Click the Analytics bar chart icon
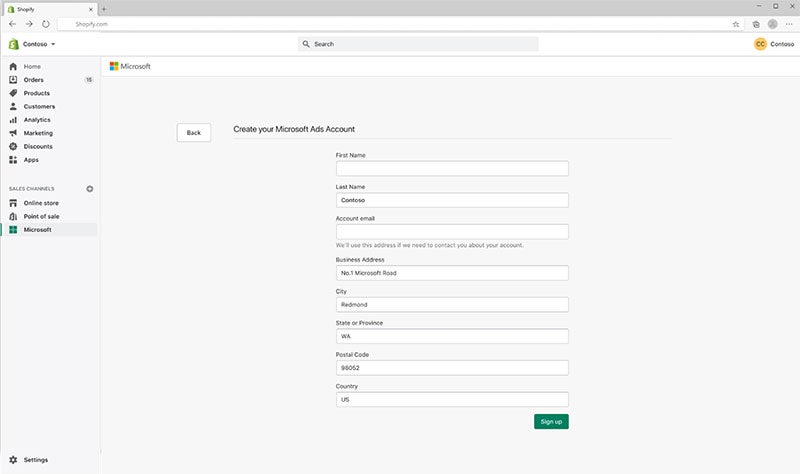 [x=13, y=120]
